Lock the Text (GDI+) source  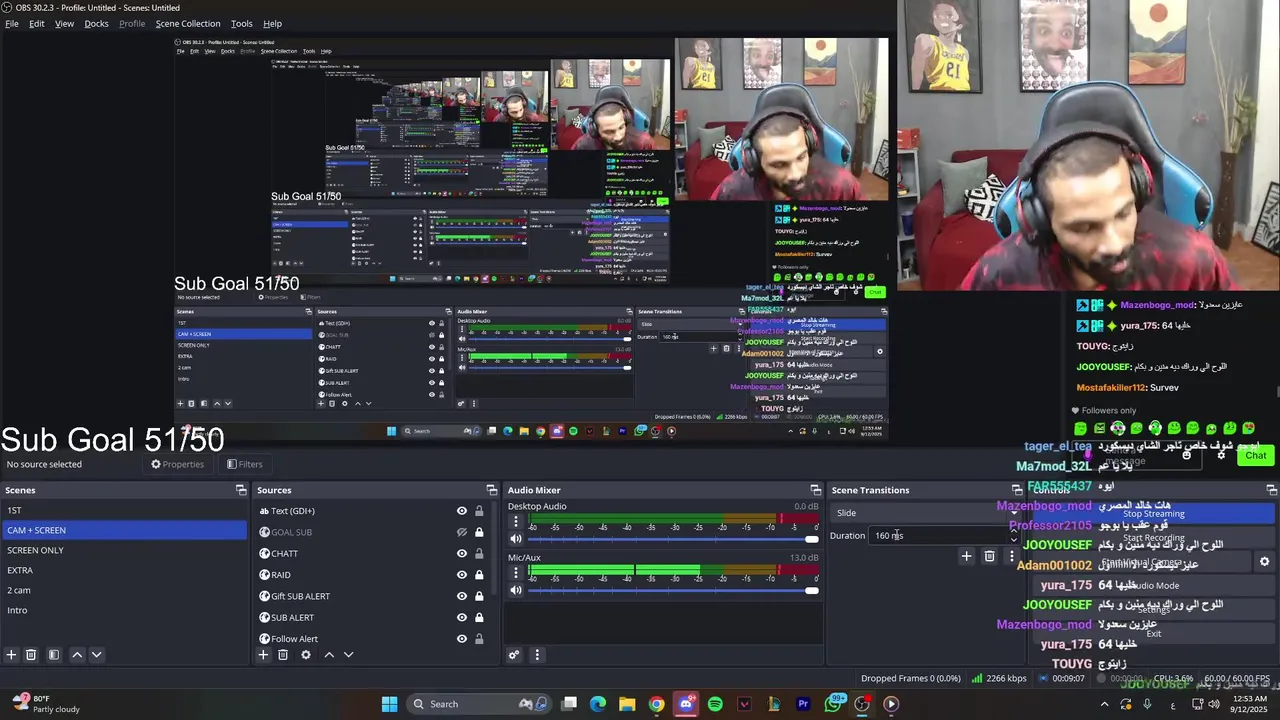tap(479, 511)
